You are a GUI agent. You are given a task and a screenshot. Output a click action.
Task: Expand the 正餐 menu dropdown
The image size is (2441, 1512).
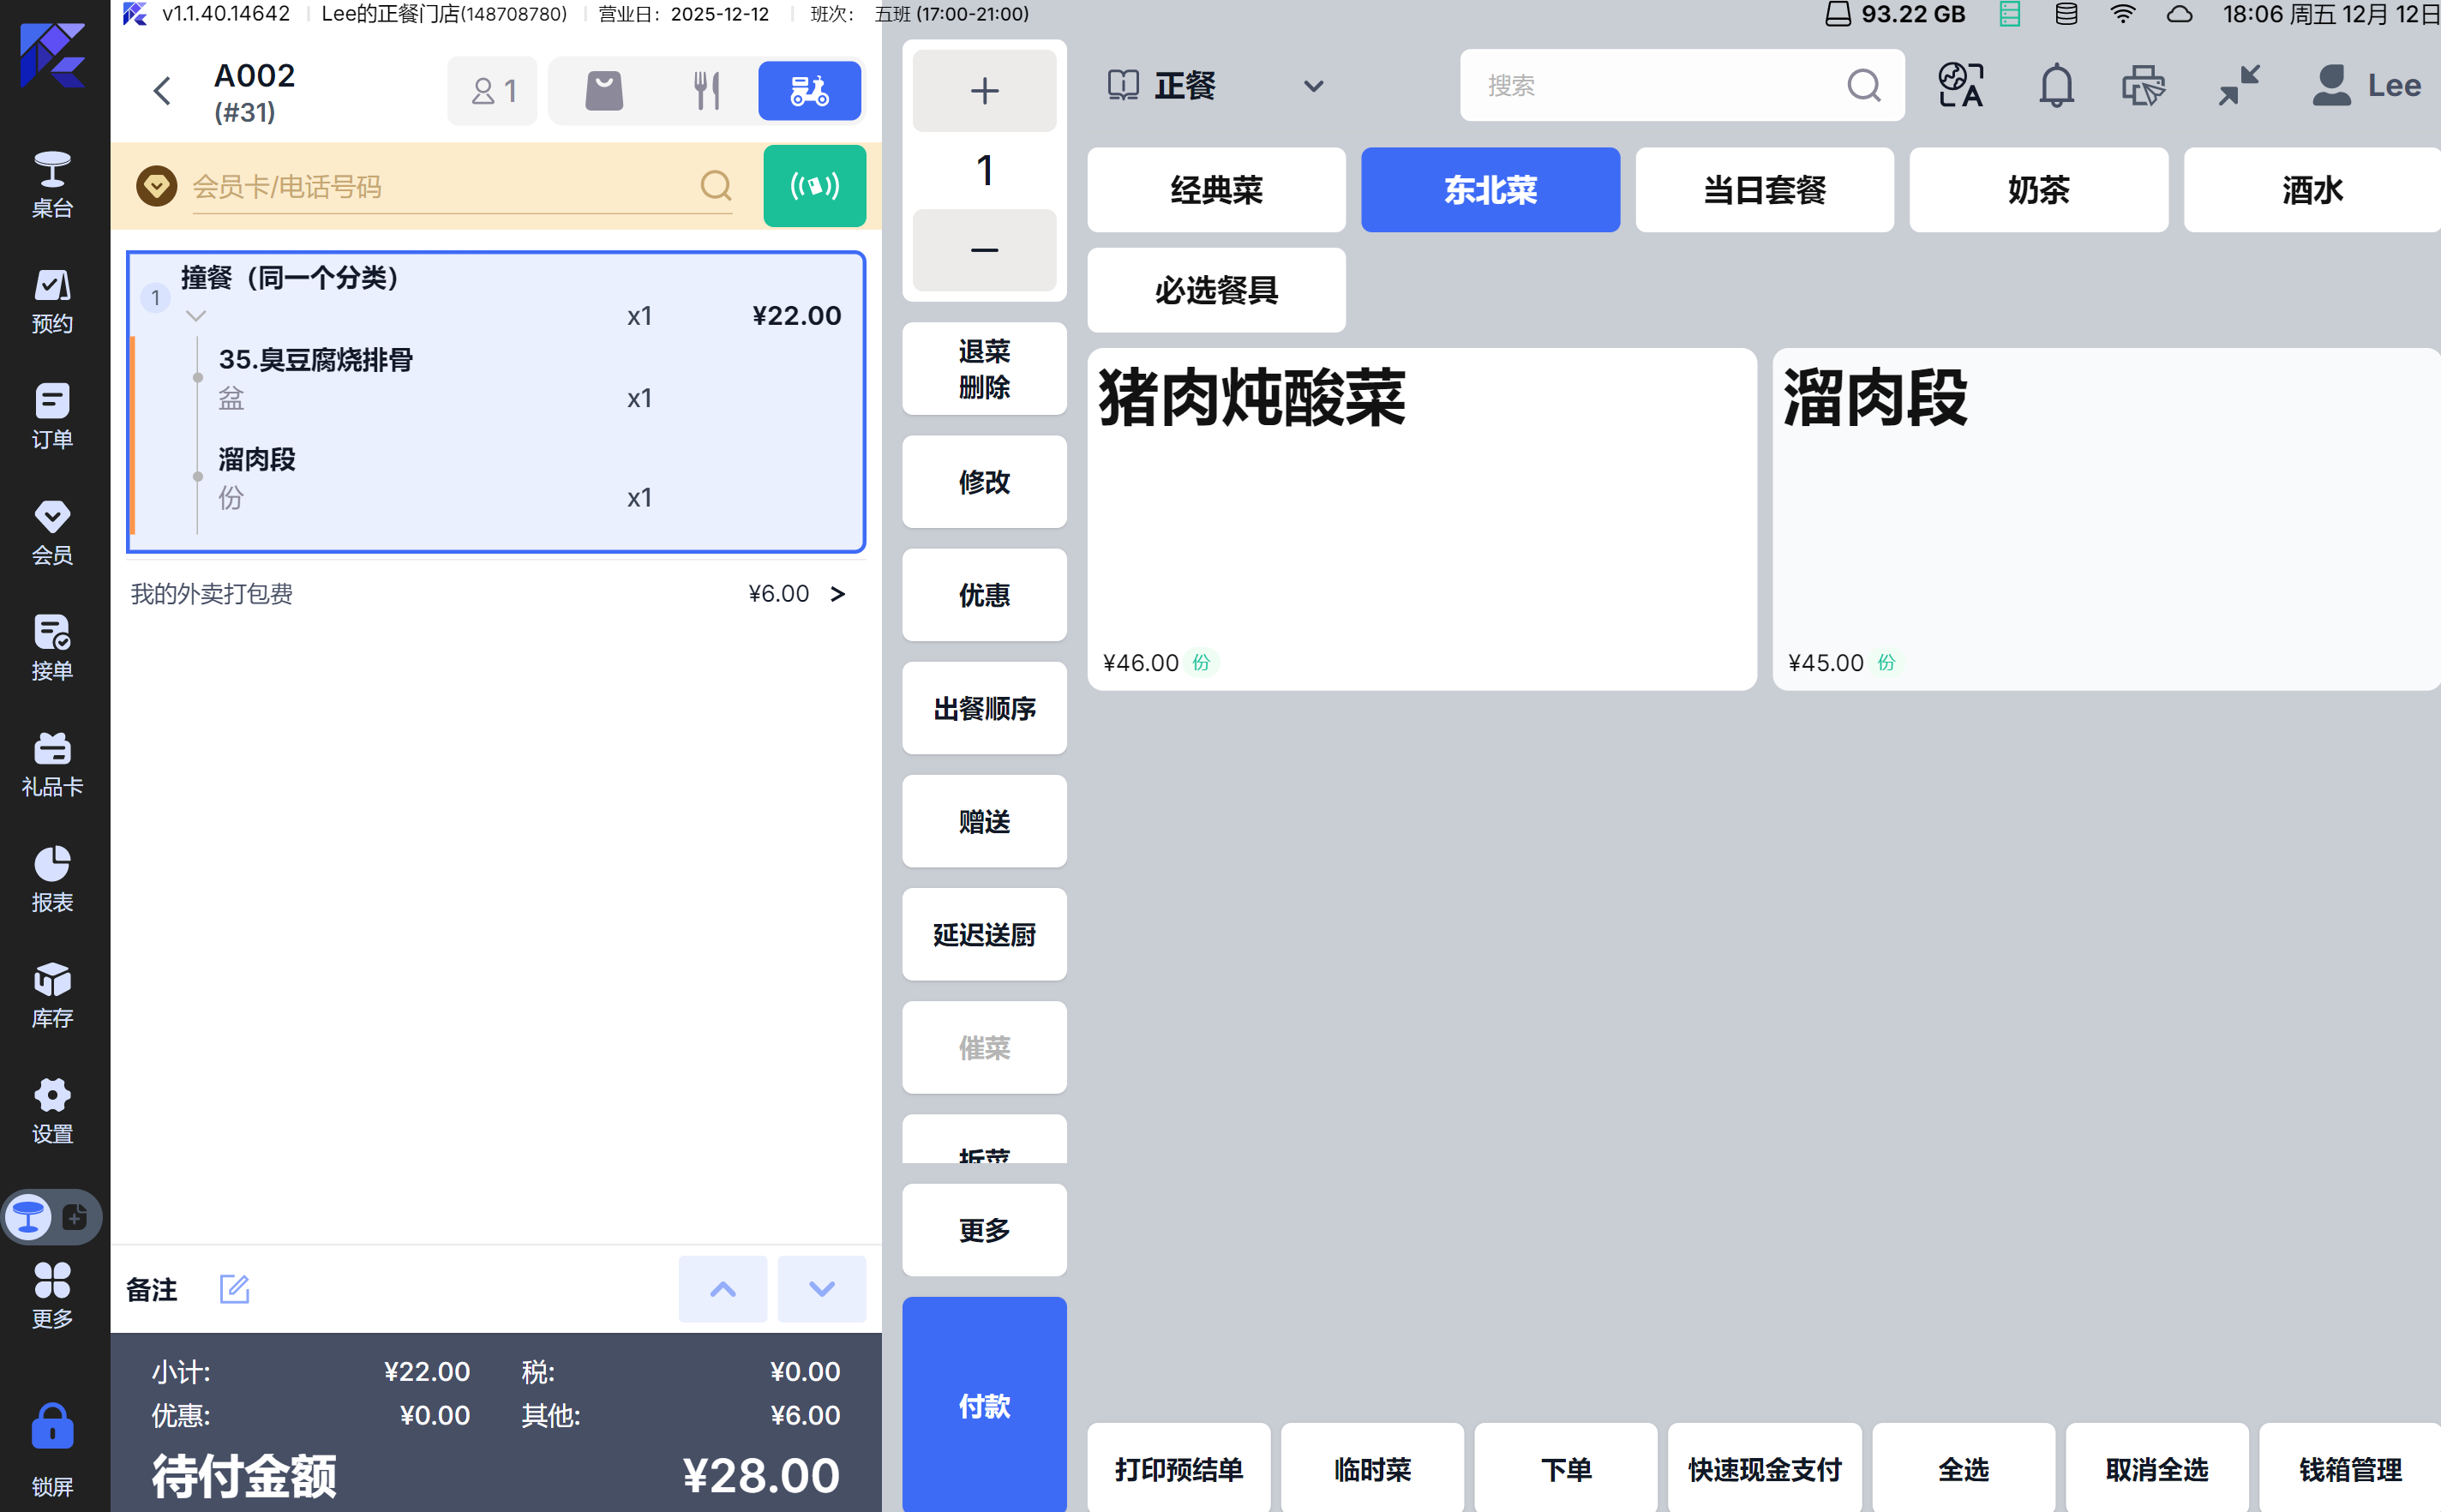(1313, 87)
